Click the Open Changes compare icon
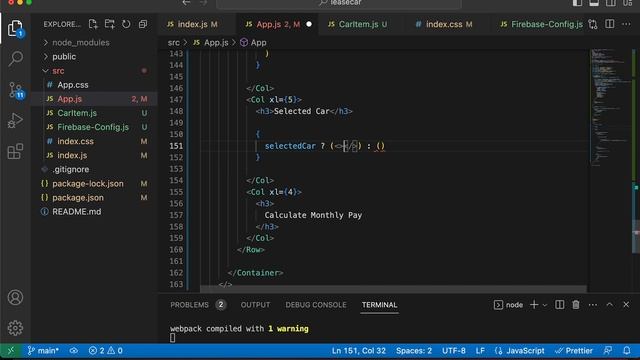This screenshot has height=360, width=640. click(593, 24)
